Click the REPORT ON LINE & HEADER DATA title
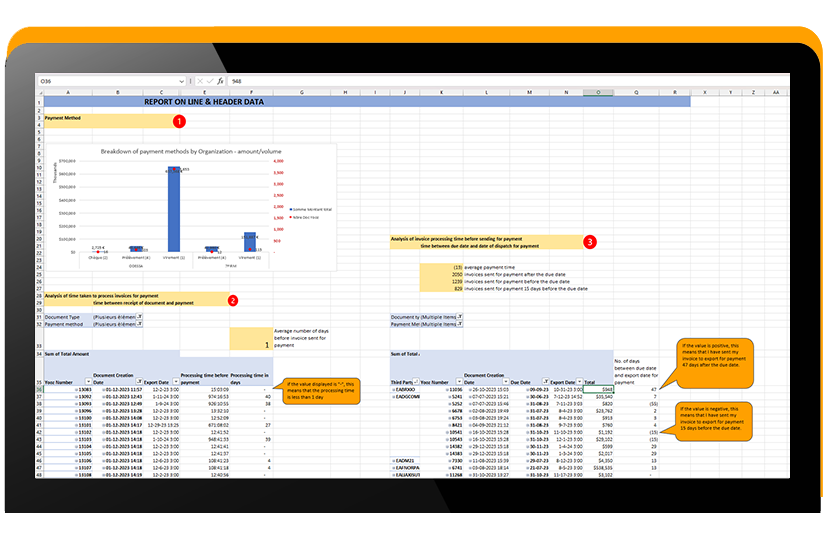826x541 pixels. point(204,102)
